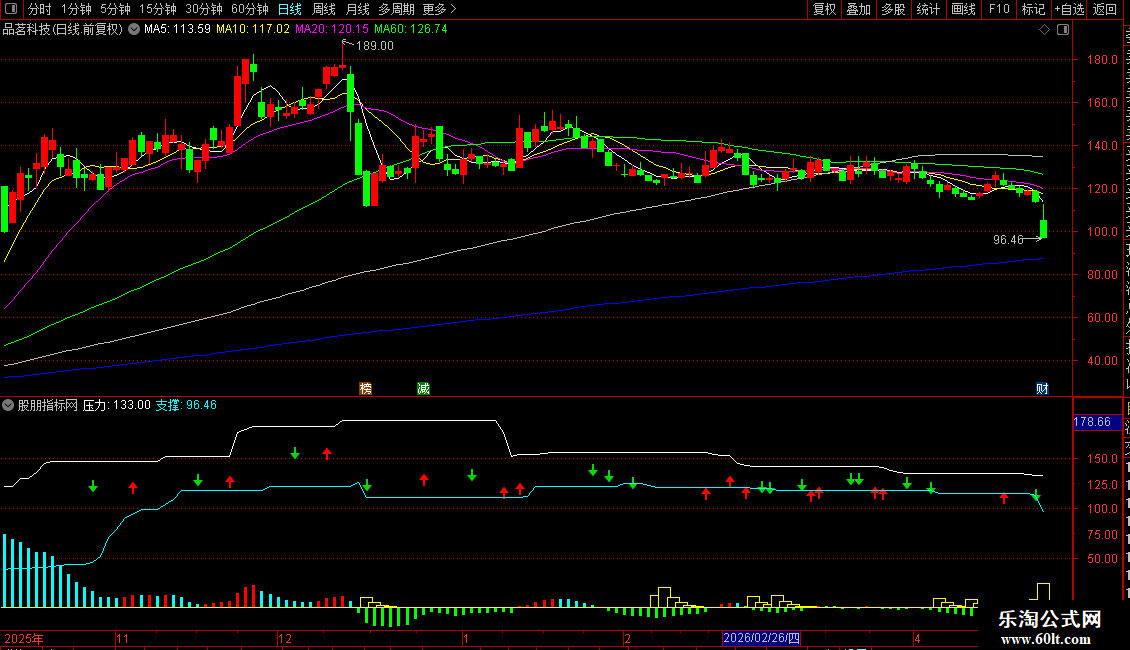Click the 复权 adjustment button
This screenshot has width=1130, height=650.
click(x=824, y=9)
